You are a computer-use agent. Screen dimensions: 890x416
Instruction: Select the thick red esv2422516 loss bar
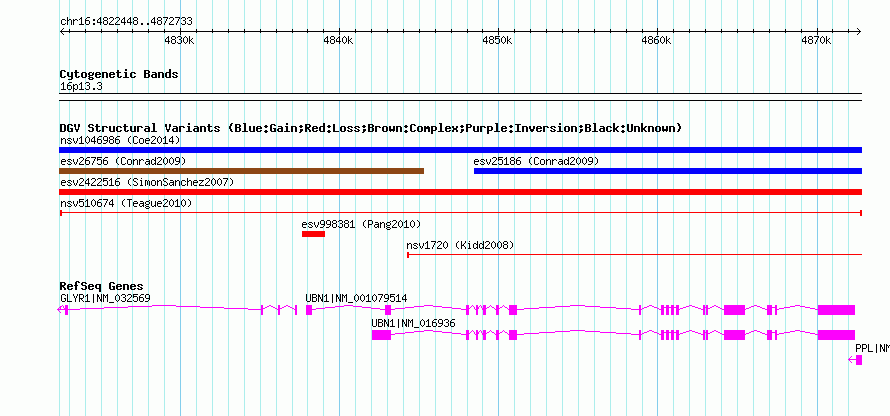point(460,192)
